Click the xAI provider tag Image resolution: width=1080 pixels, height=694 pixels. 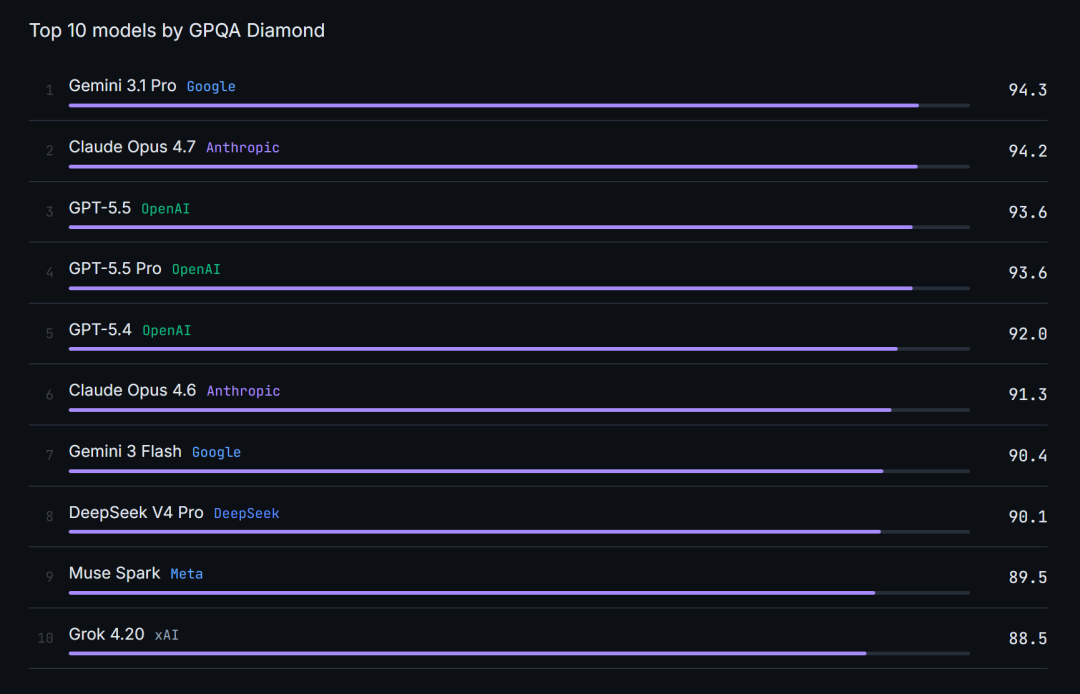[x=167, y=635]
